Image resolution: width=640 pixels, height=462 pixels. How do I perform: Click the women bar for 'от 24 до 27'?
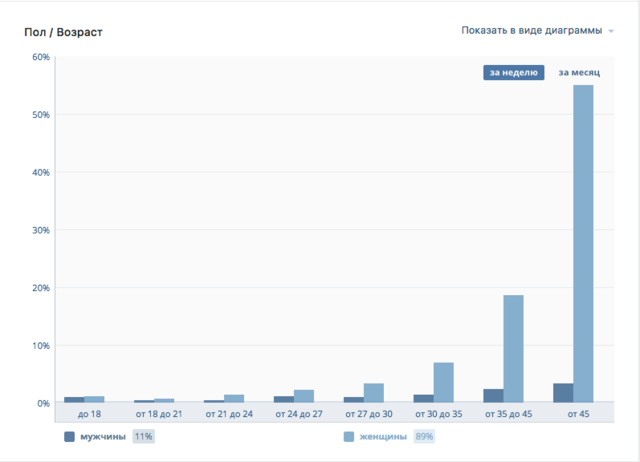(x=304, y=396)
